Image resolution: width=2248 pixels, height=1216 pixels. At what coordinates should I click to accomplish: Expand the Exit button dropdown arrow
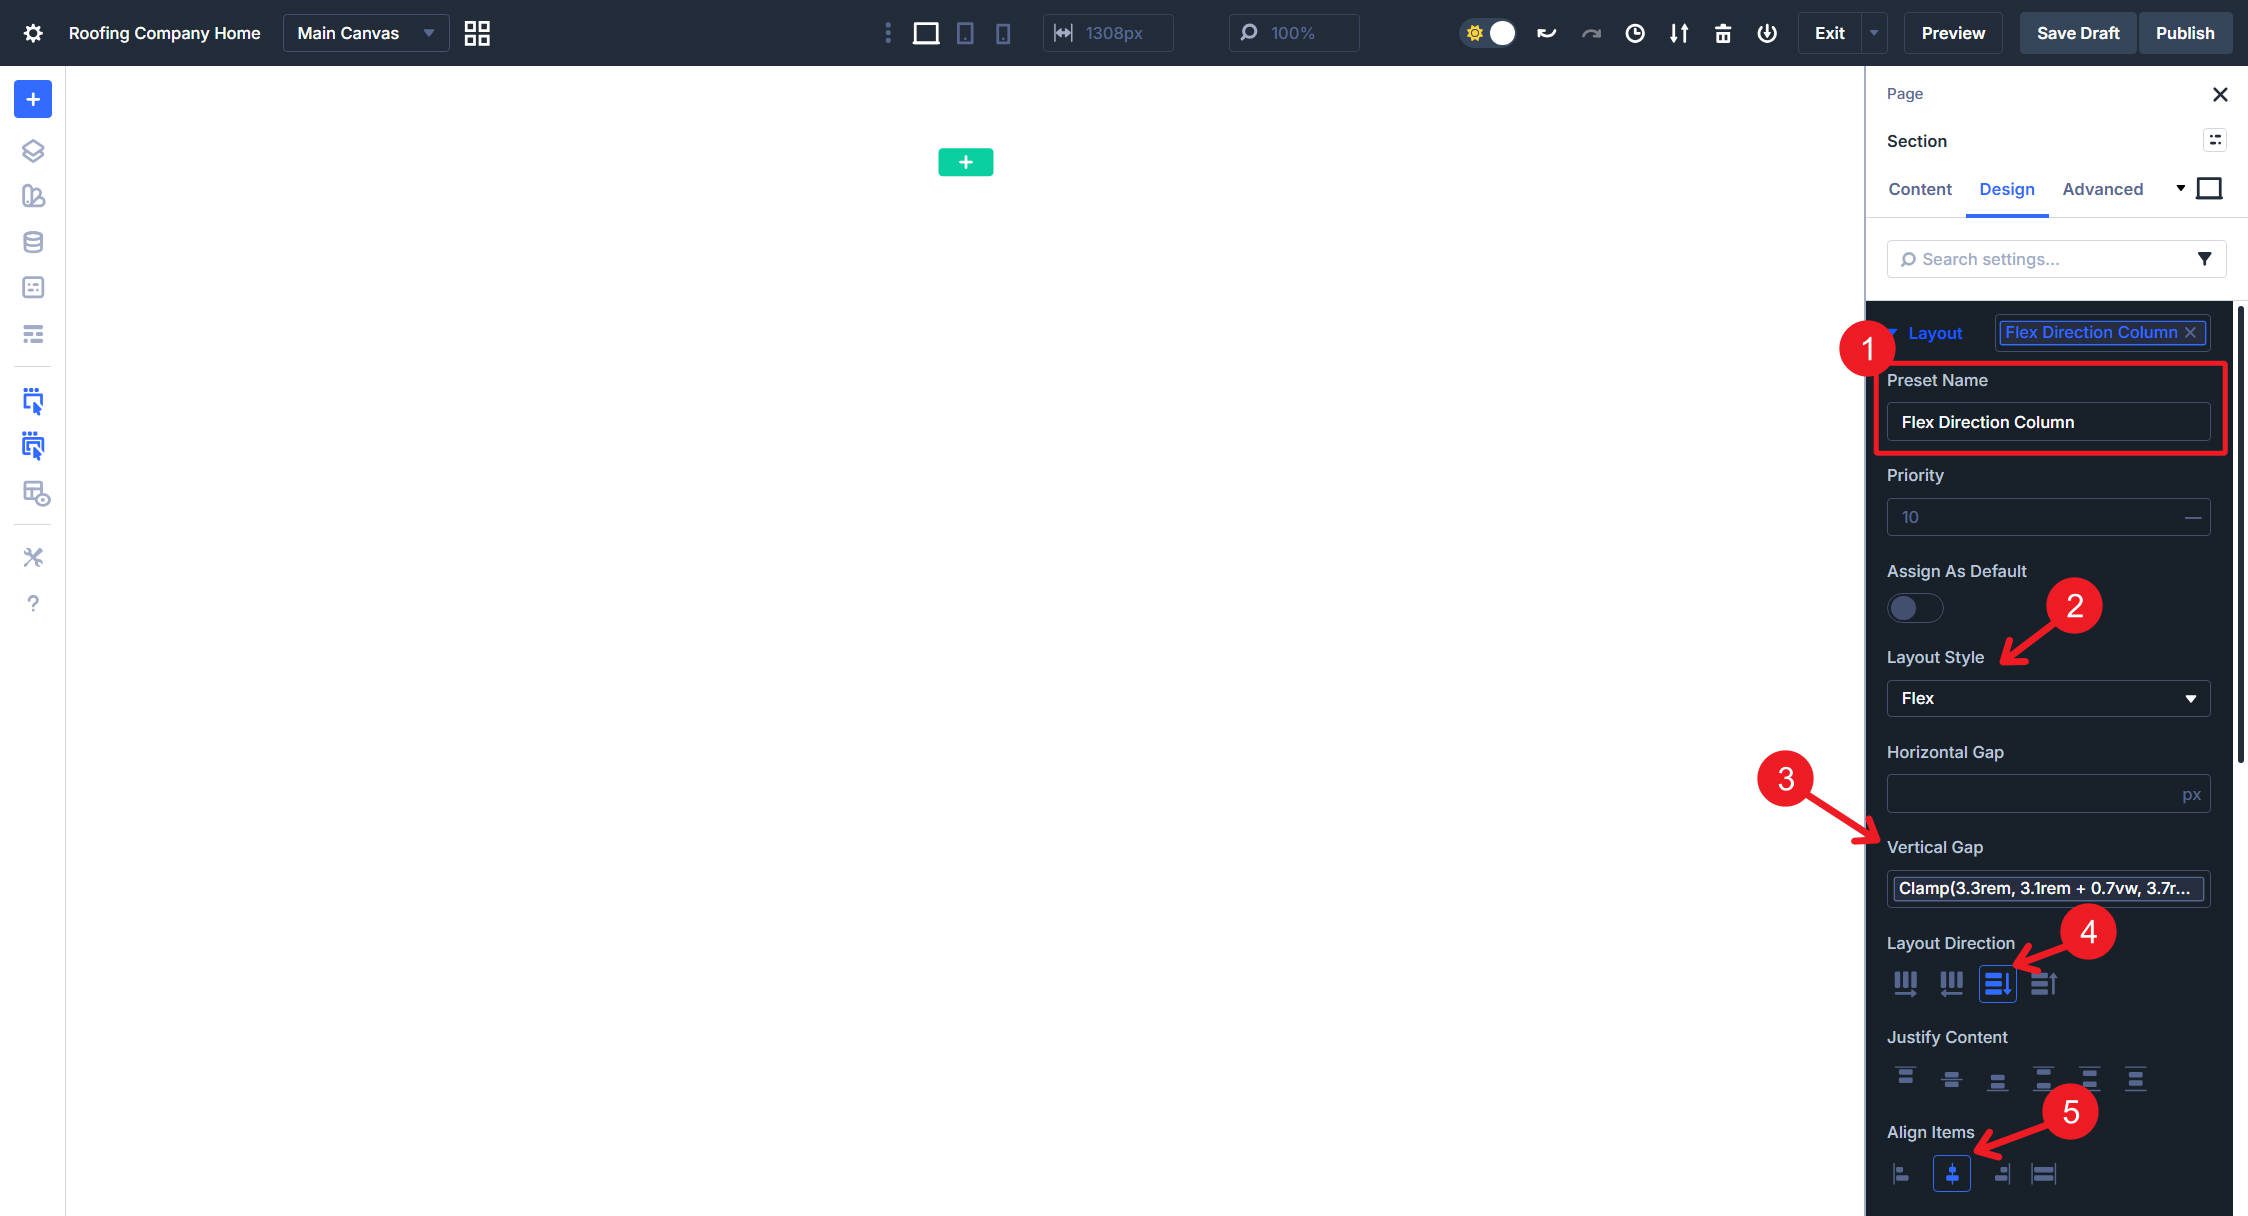[1872, 33]
